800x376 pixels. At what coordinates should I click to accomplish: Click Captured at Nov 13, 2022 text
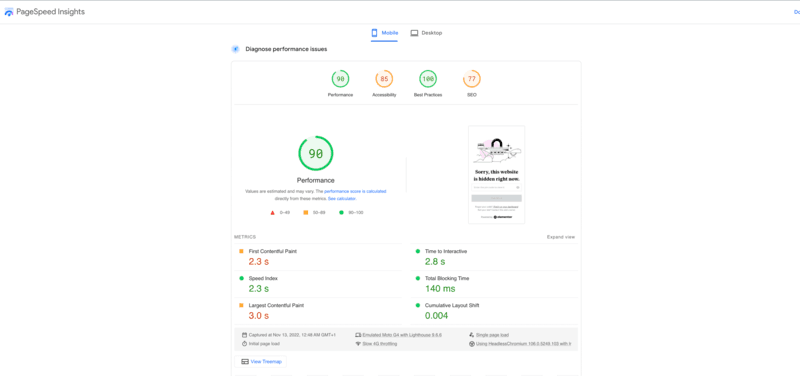pyautogui.click(x=292, y=335)
